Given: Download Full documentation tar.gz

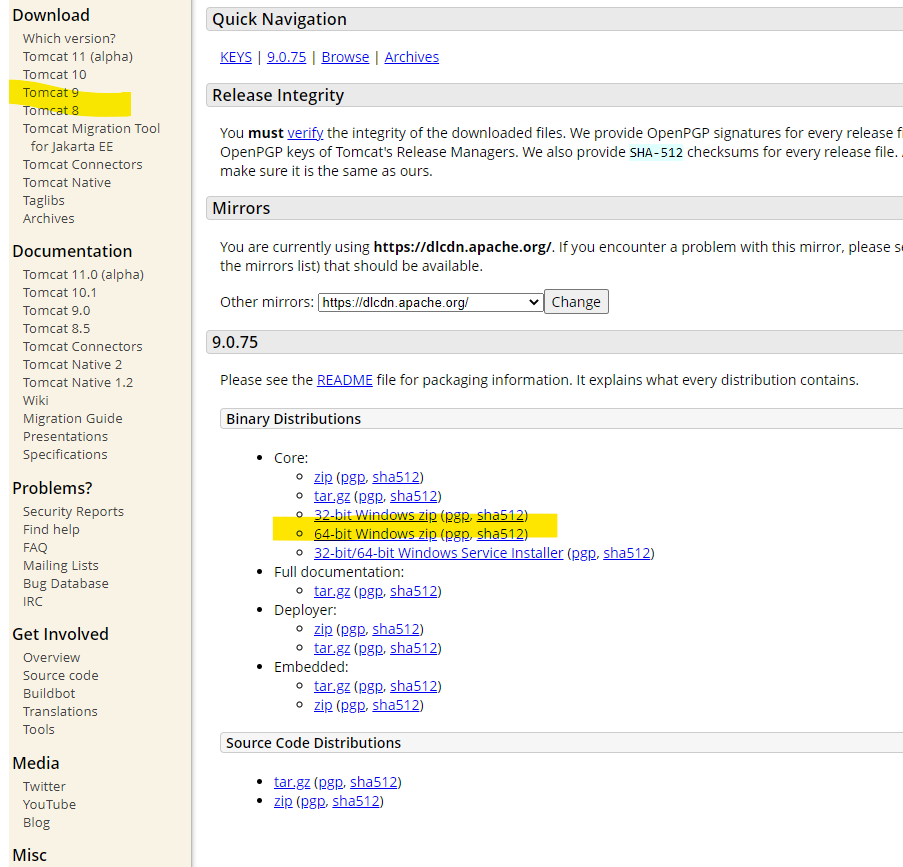Looking at the screenshot, I should tap(332, 591).
